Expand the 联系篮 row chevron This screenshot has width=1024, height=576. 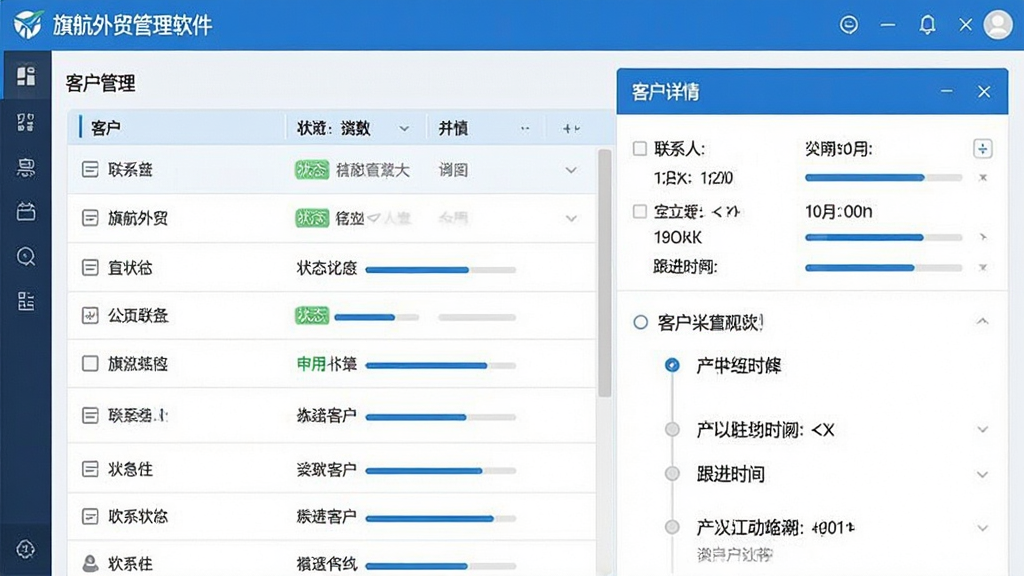[571, 170]
